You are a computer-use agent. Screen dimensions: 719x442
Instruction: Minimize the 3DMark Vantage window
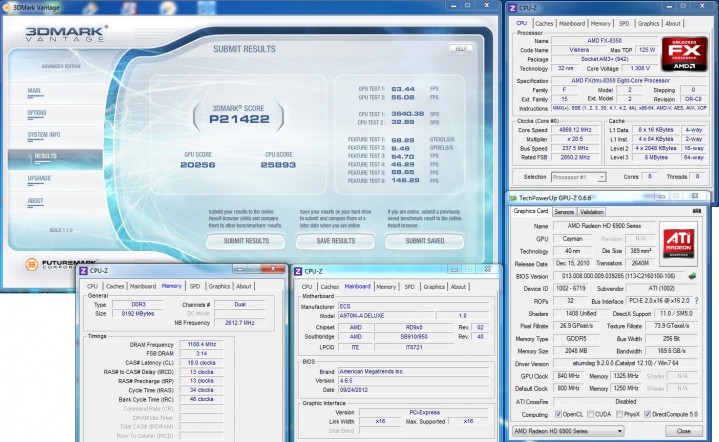click(453, 5)
